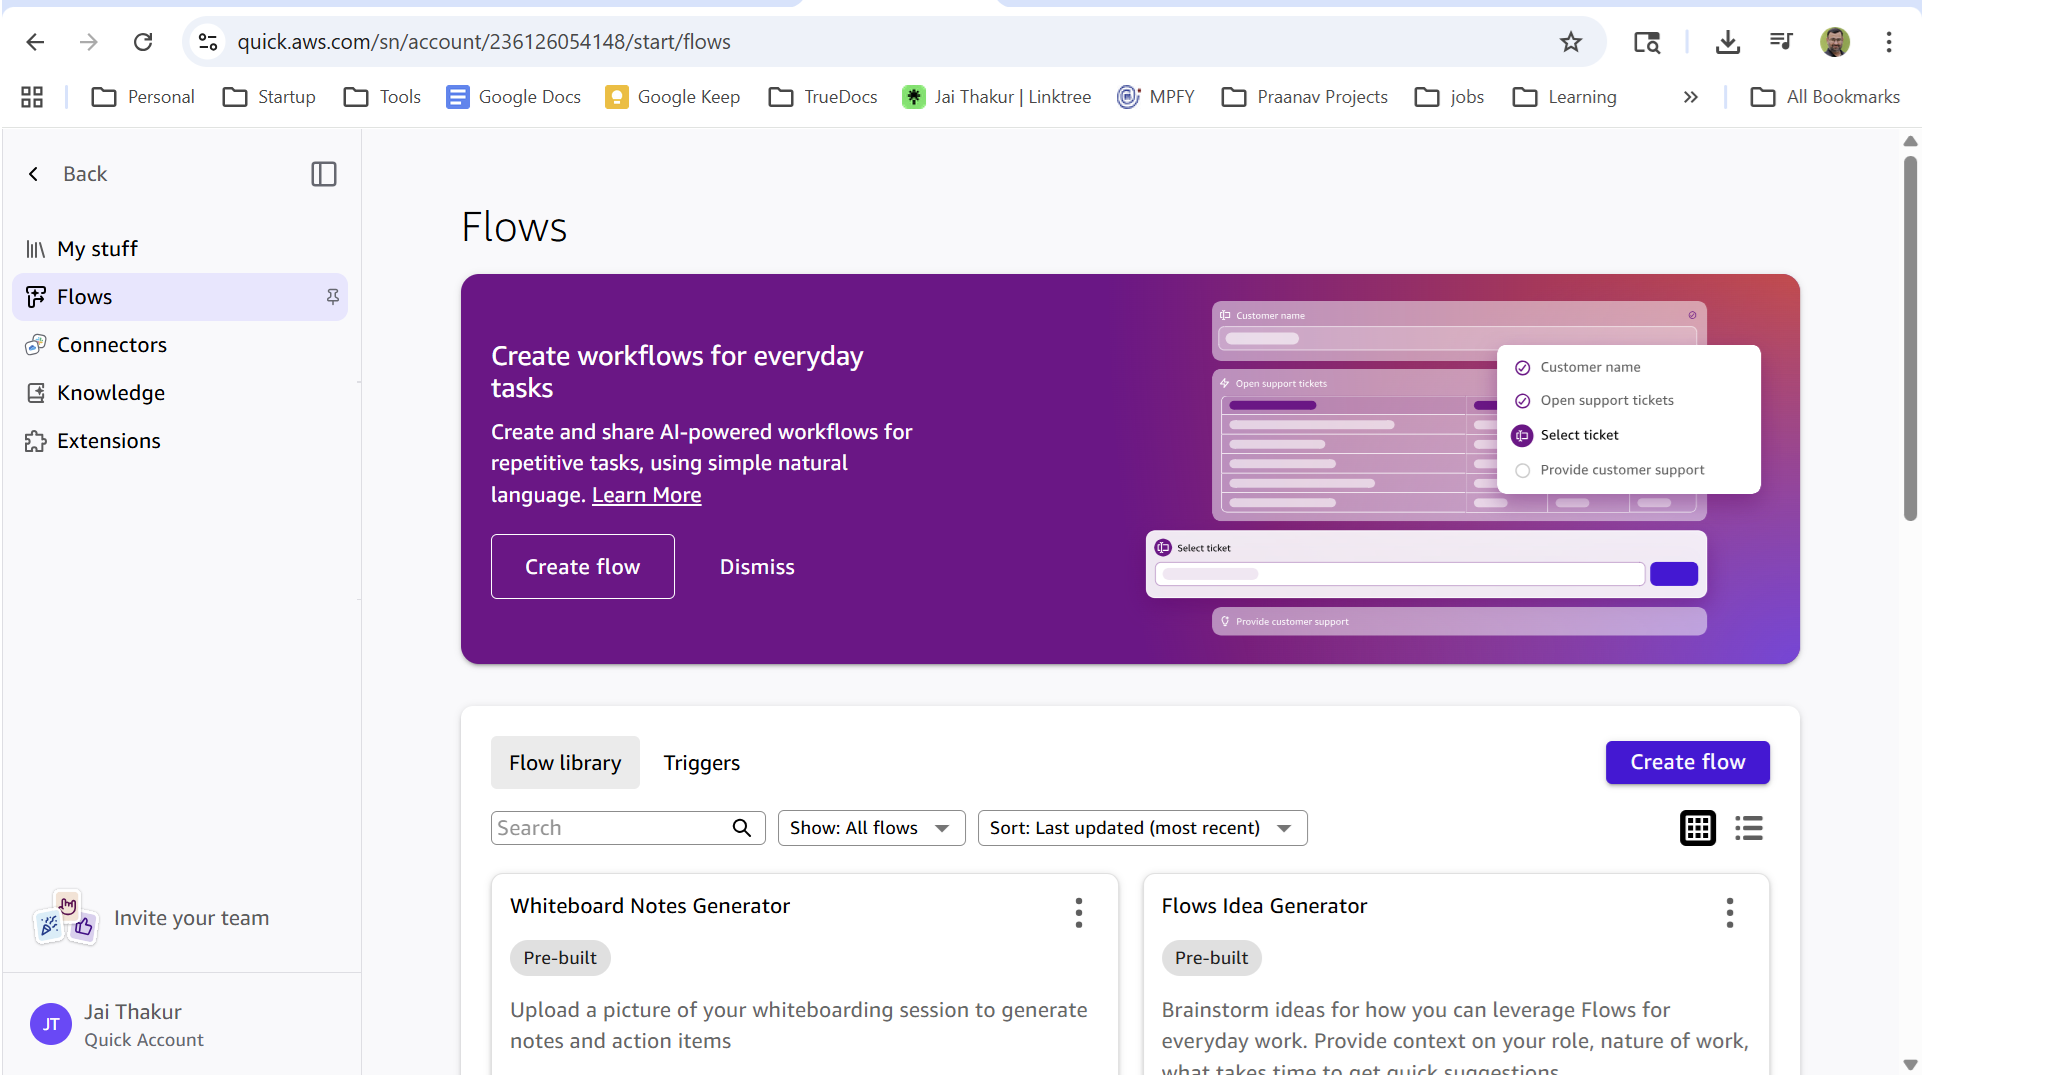
Task: Open Extensions in sidebar
Action: (x=180, y=441)
